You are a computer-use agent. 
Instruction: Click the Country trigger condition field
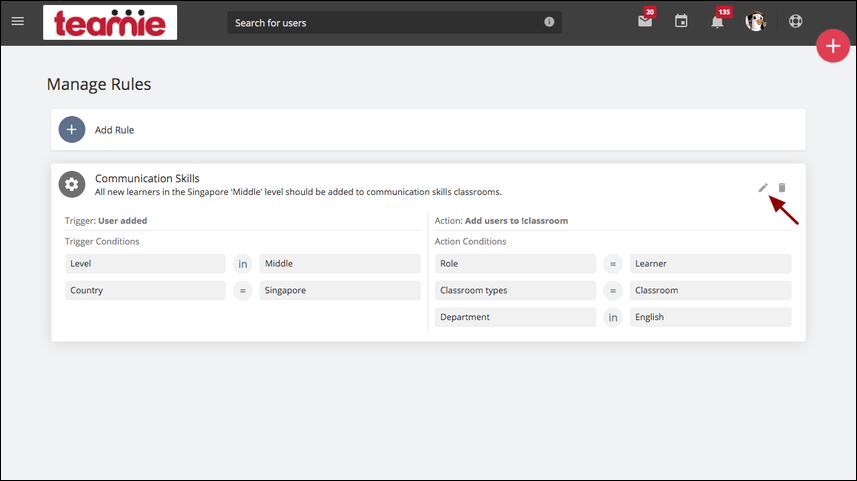tap(145, 290)
